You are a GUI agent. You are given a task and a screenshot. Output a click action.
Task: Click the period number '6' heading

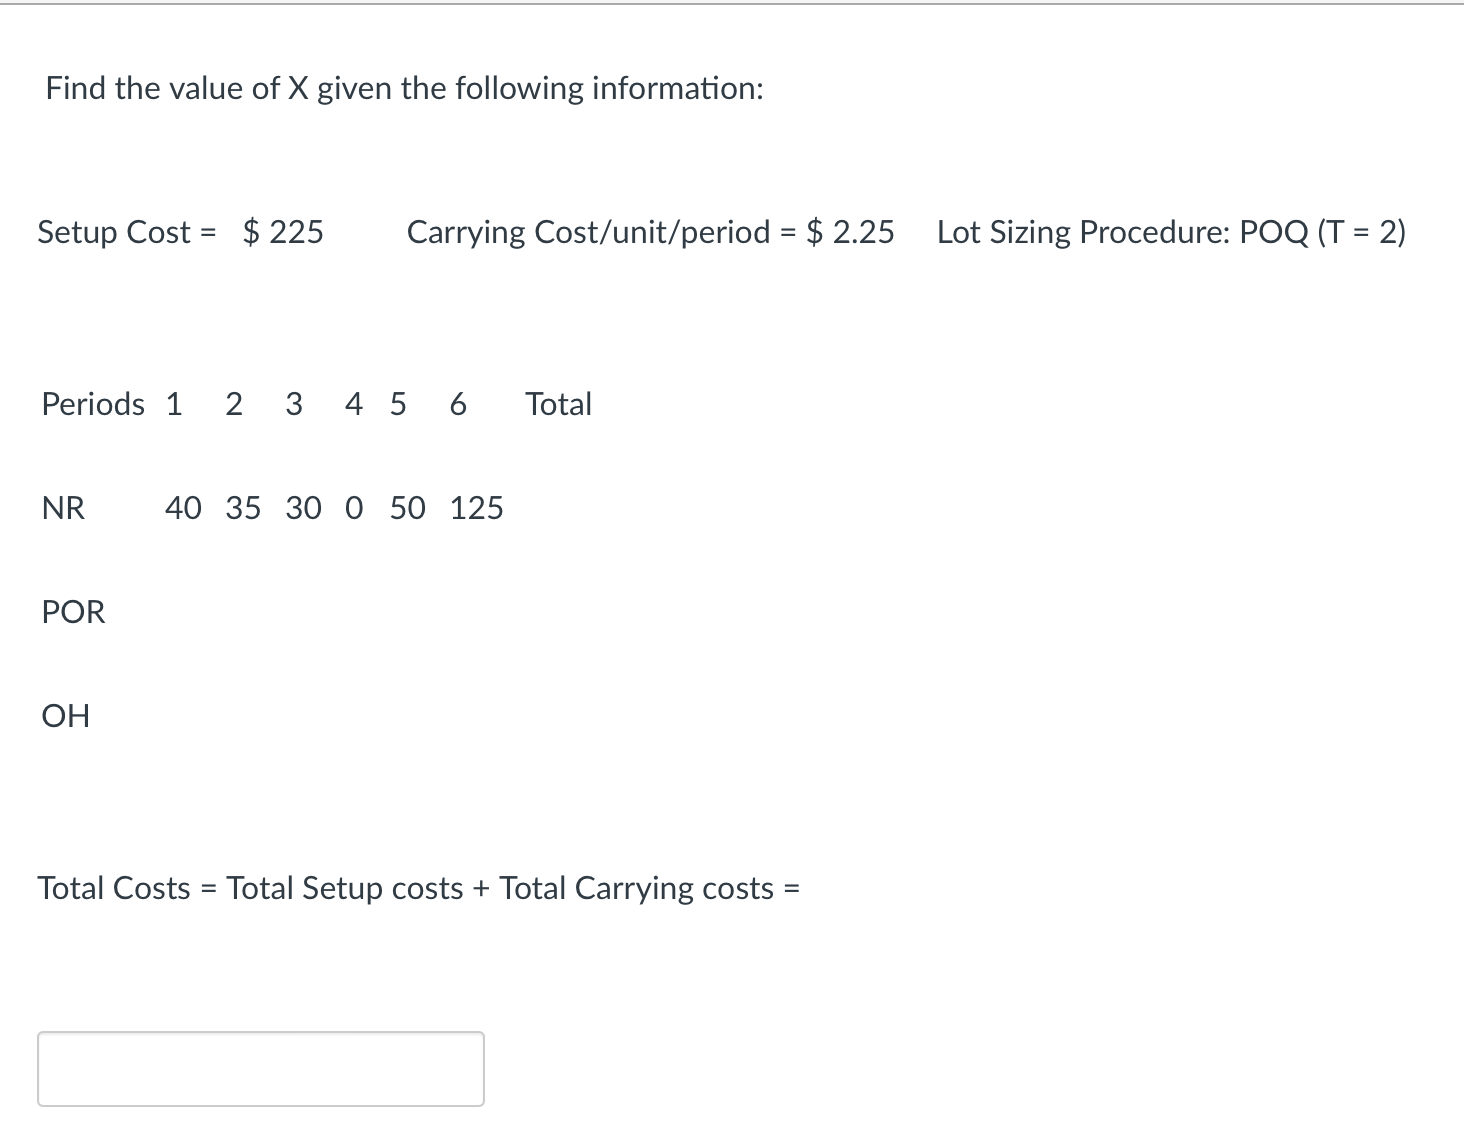[458, 404]
